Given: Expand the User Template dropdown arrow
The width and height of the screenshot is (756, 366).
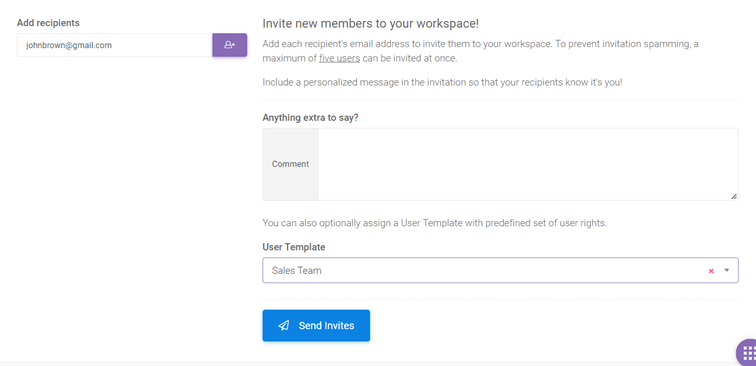Looking at the screenshot, I should tap(727, 270).
